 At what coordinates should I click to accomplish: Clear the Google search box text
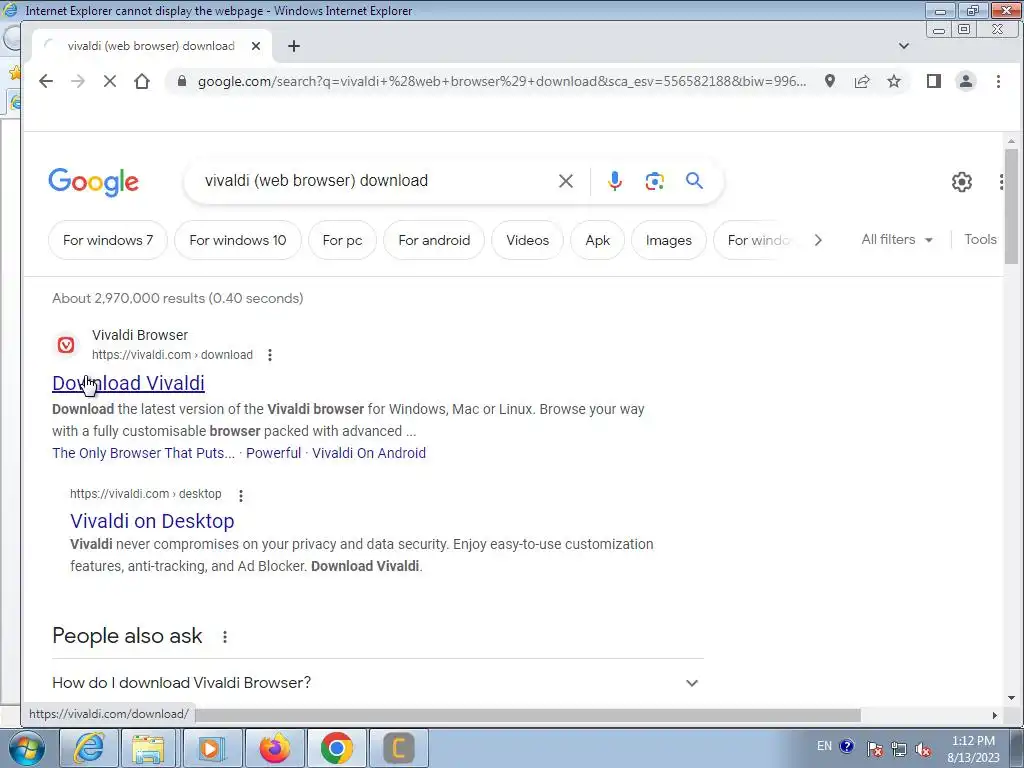(x=566, y=181)
